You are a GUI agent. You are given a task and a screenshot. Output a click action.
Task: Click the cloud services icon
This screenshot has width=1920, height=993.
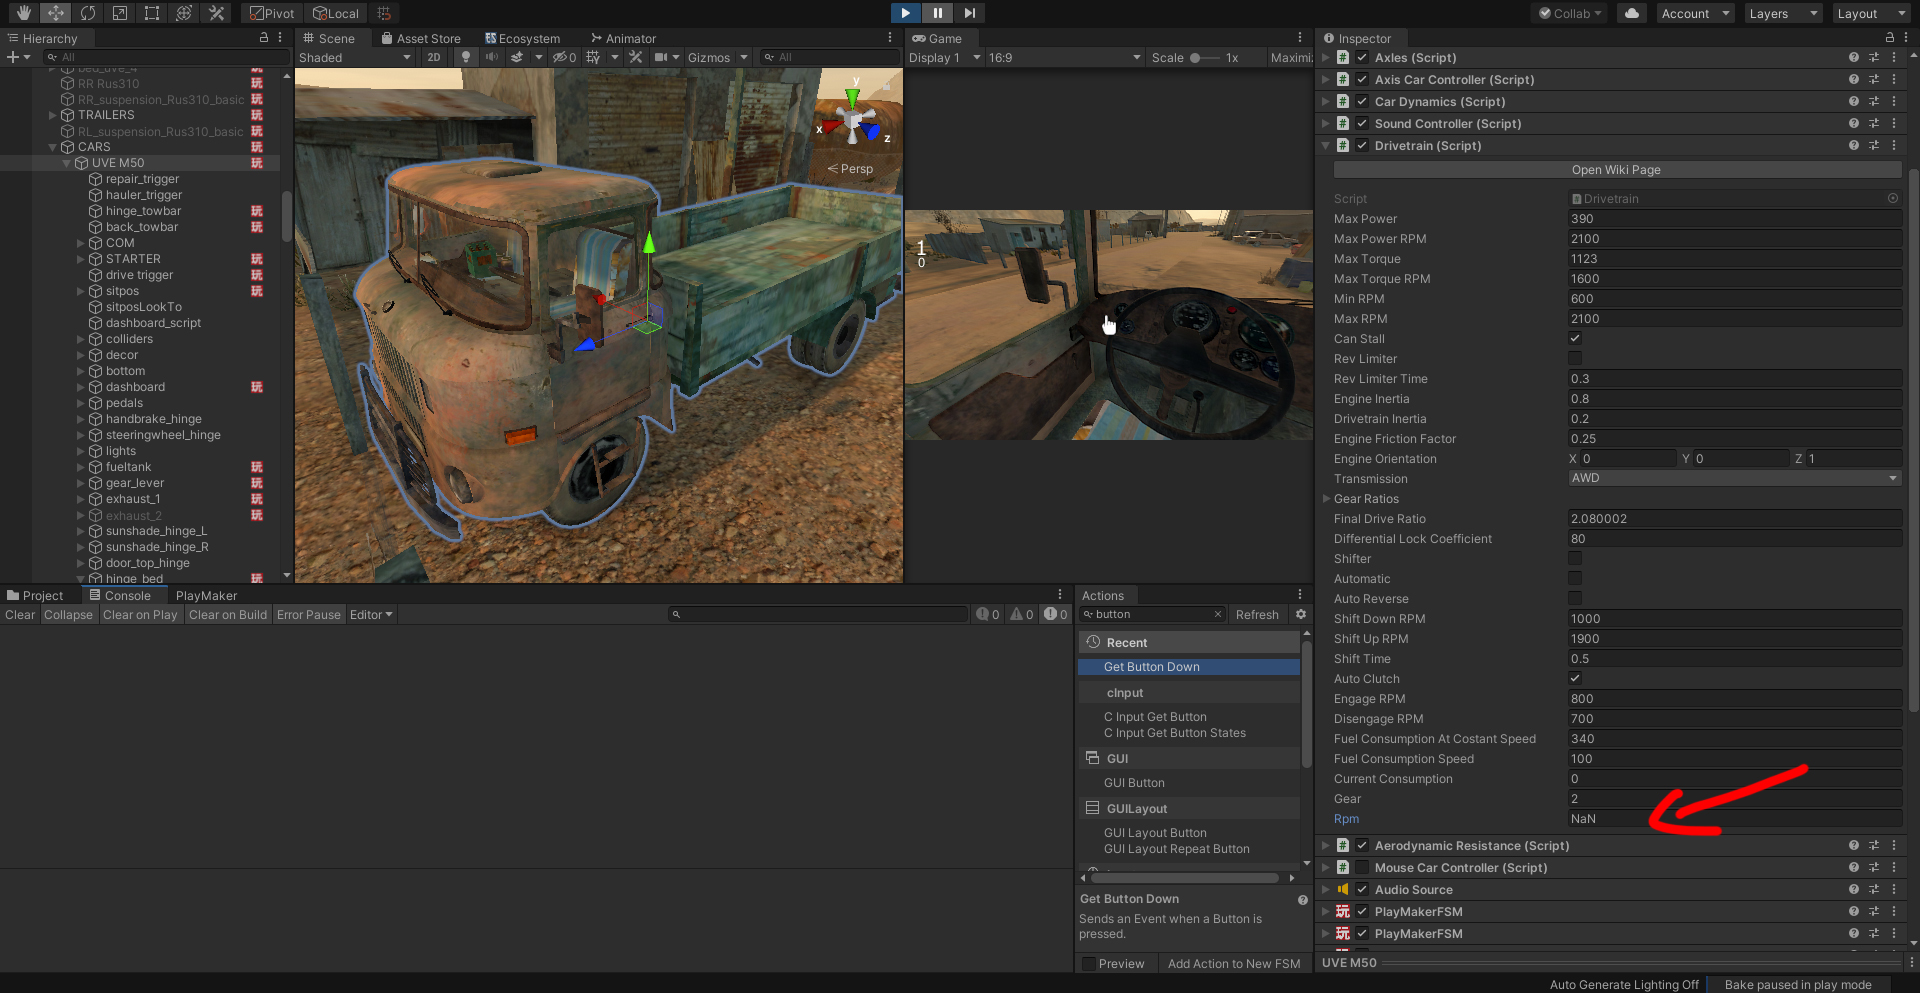[1631, 13]
